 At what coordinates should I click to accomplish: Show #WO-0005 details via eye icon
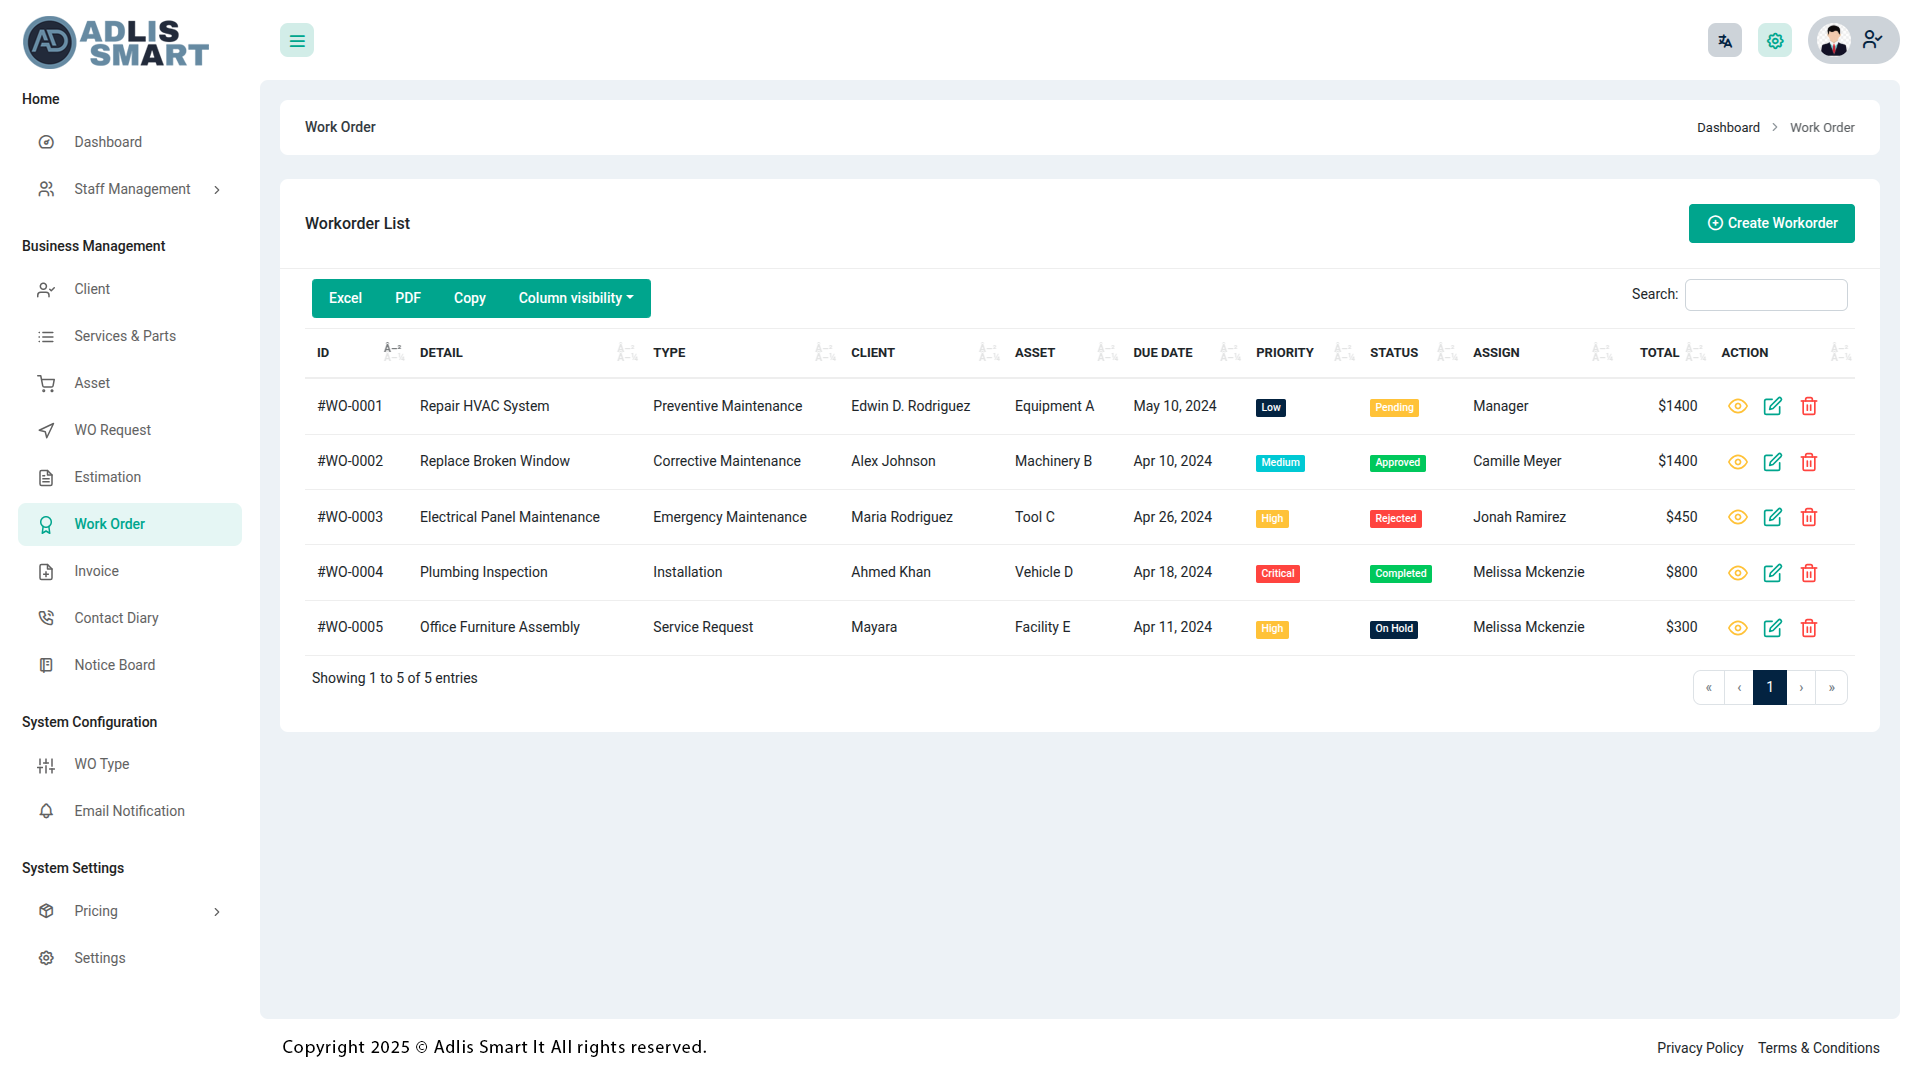1737,628
